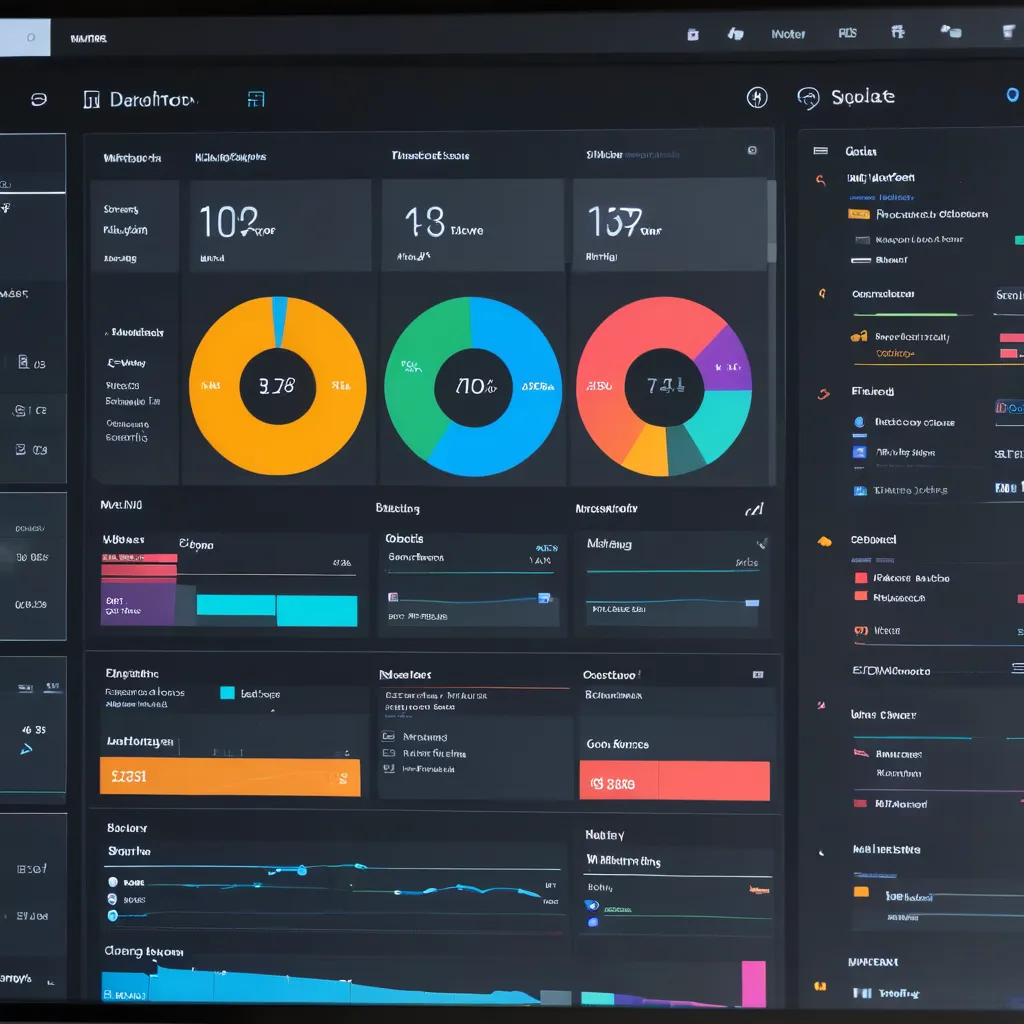Open the camera icon on the top toolbar

(693, 33)
